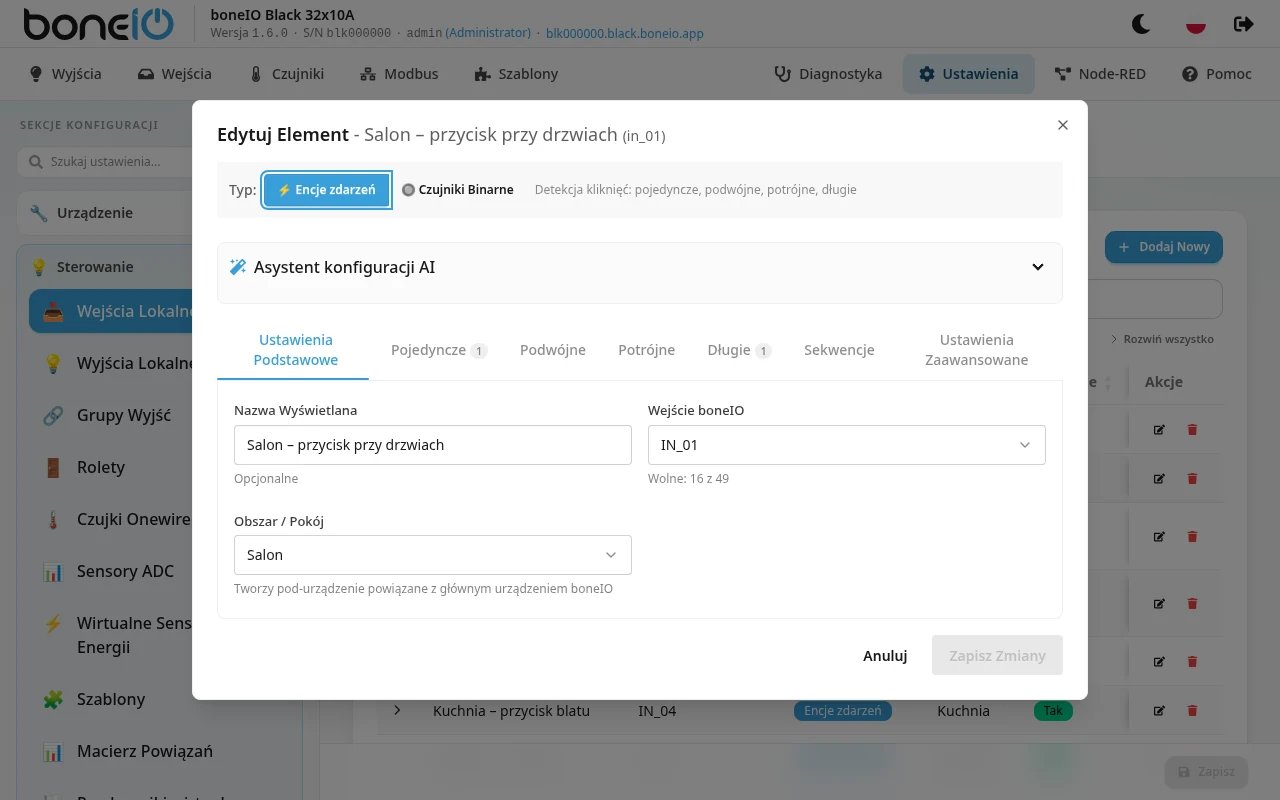Click the Polish flag language icon
The width and height of the screenshot is (1280, 800).
[1194, 24]
